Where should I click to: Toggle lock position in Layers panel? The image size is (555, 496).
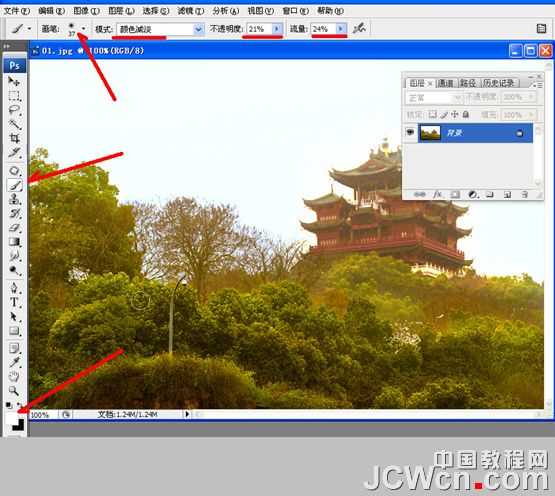[455, 114]
